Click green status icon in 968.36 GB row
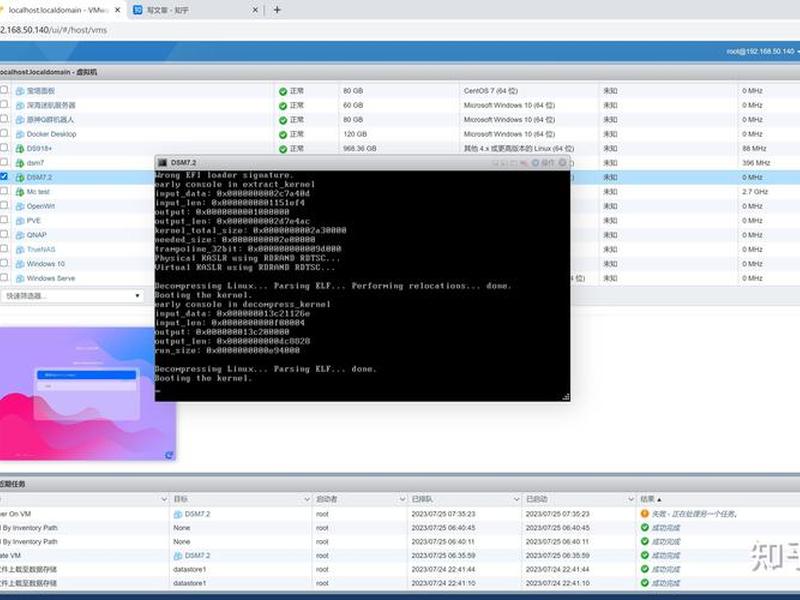This screenshot has height=600, width=800. pos(283,149)
